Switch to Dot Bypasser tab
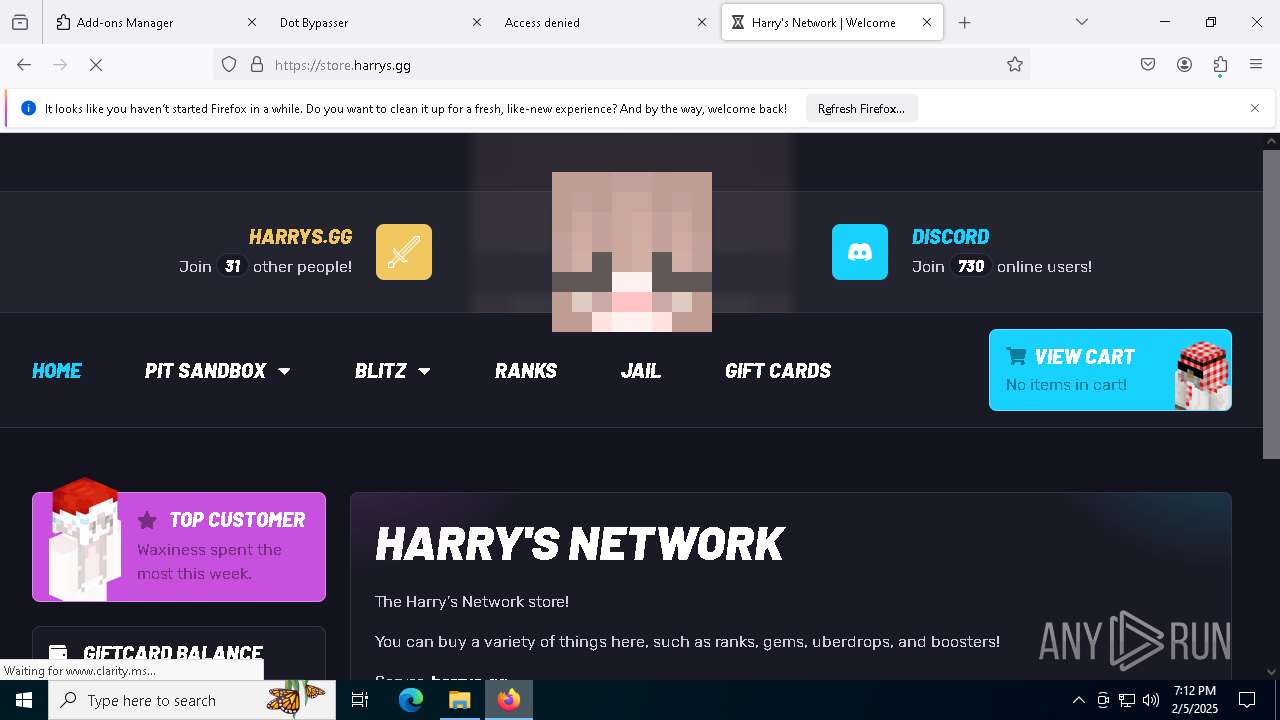 point(380,22)
